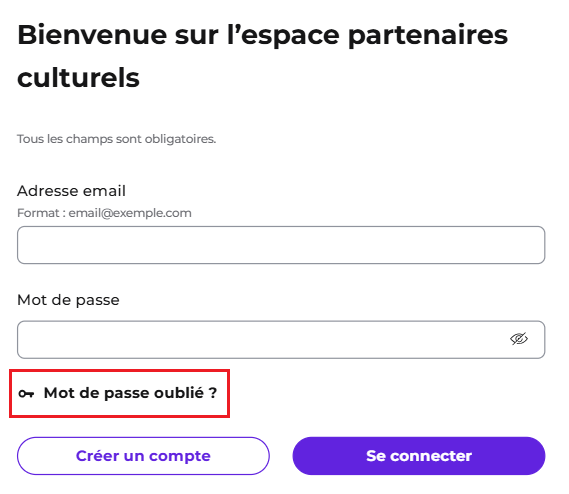Begin password recovery via the forgotten password text
Viewport: 569px width, 494px height.
point(130,393)
